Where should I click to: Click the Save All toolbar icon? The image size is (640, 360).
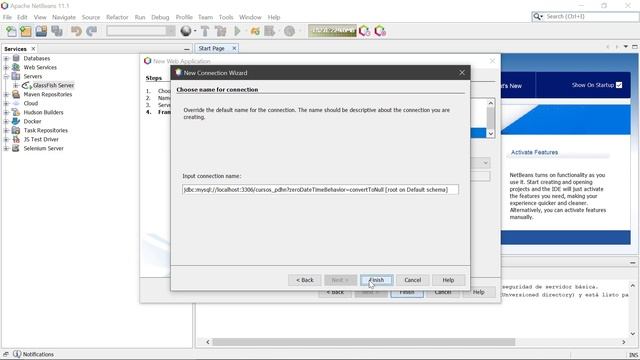[57, 31]
